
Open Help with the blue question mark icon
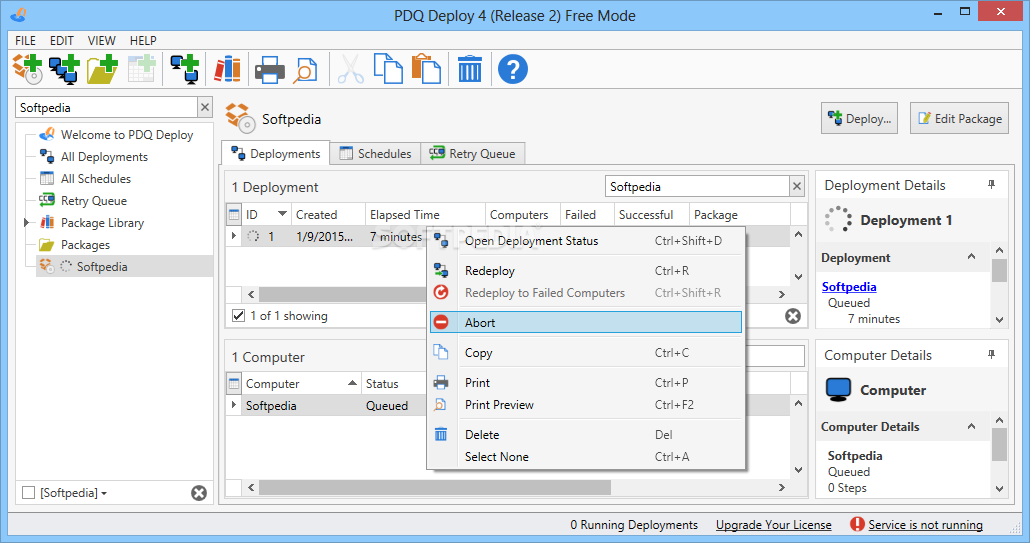(513, 69)
